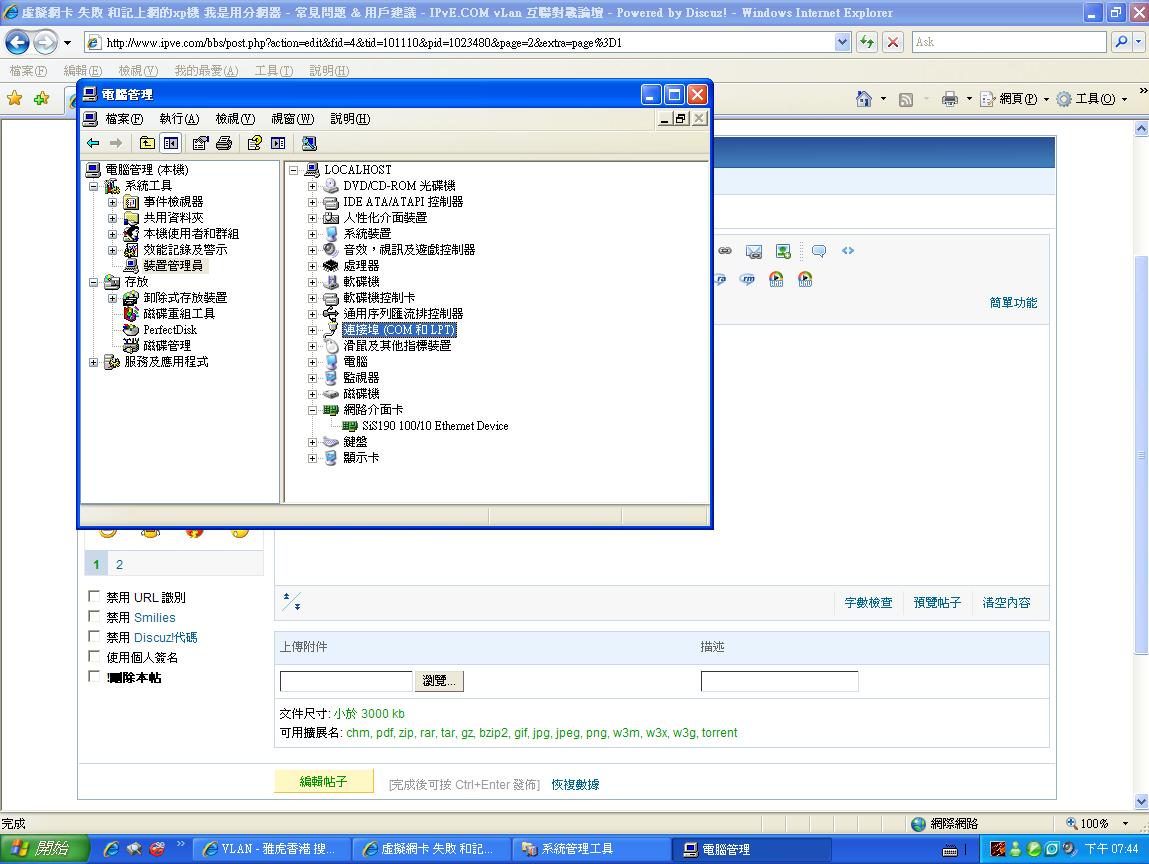Viewport: 1149px width, 864px height.
Task: Click the browse attachment button
Action: (x=439, y=681)
